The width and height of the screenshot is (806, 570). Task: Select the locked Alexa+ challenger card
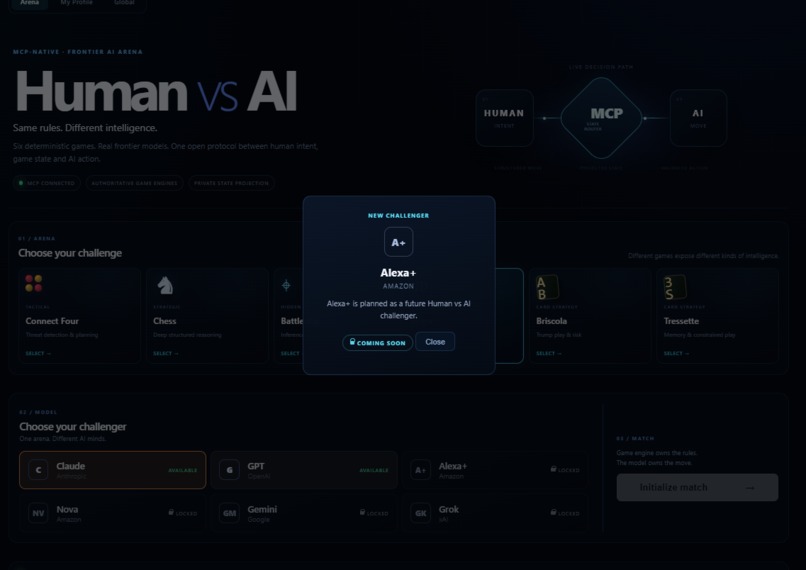point(495,470)
